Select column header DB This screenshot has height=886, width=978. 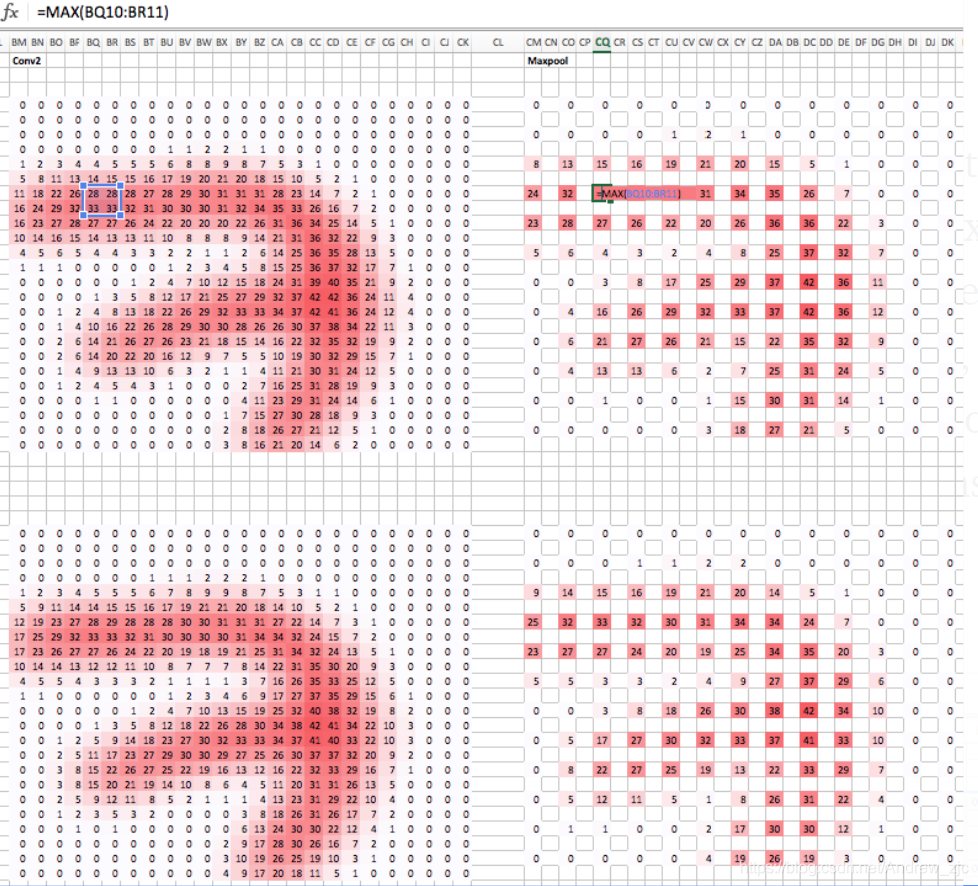point(792,42)
